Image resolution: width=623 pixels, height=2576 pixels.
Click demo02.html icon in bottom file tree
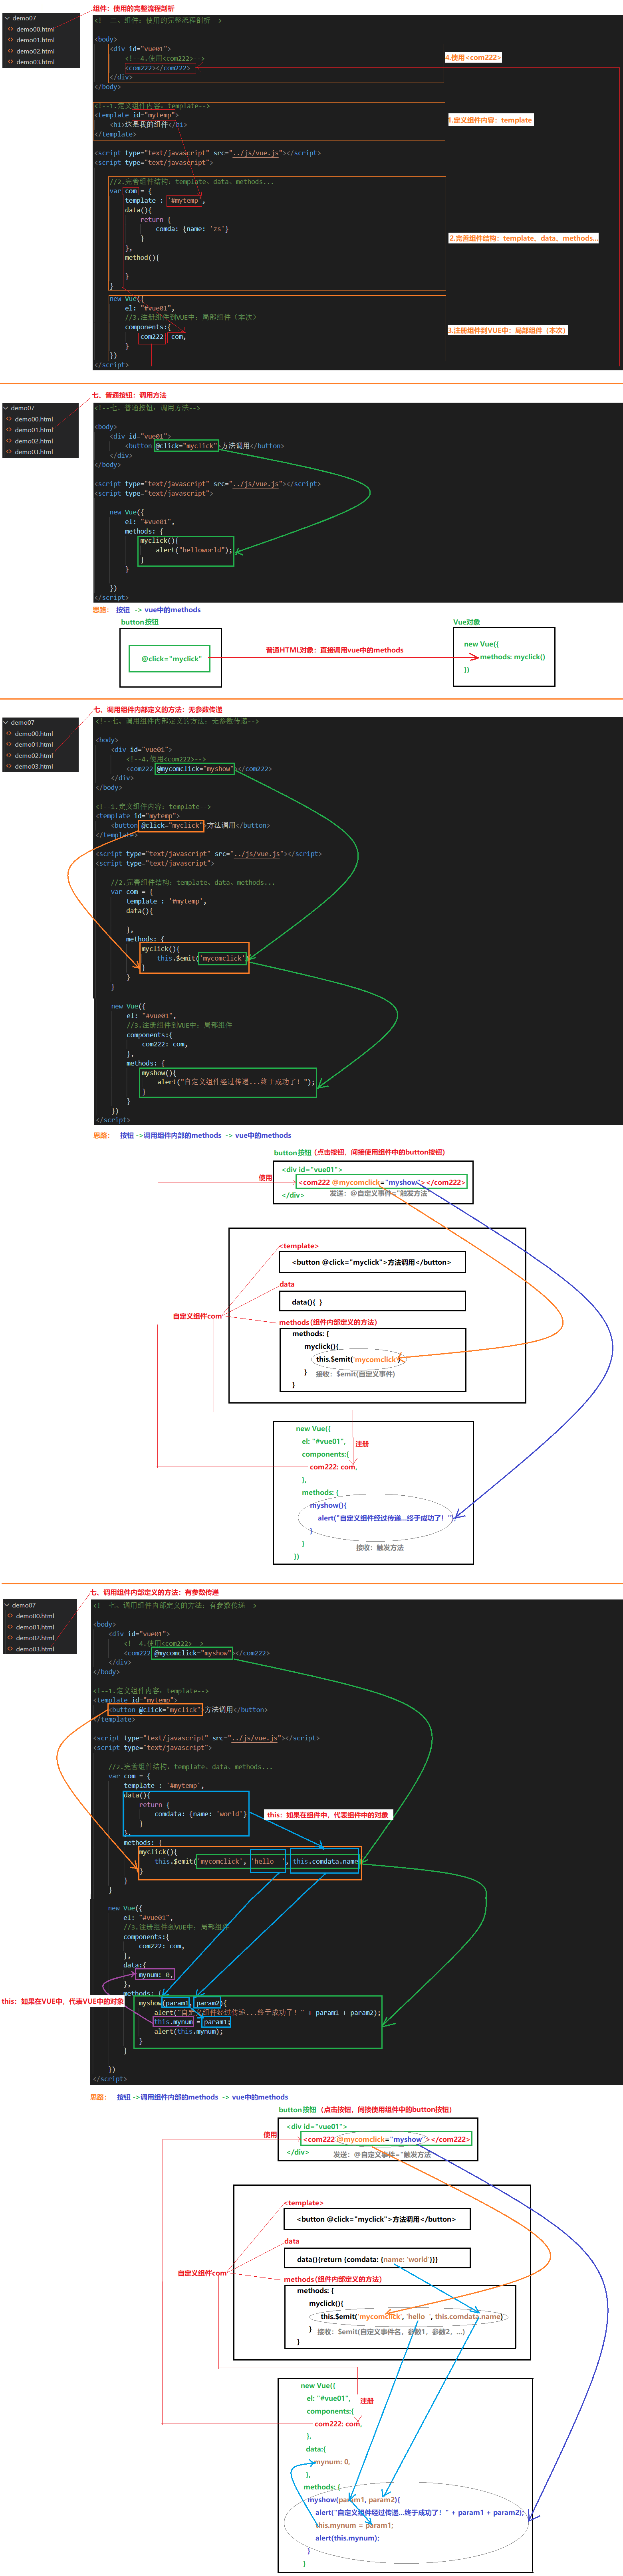coord(9,1638)
